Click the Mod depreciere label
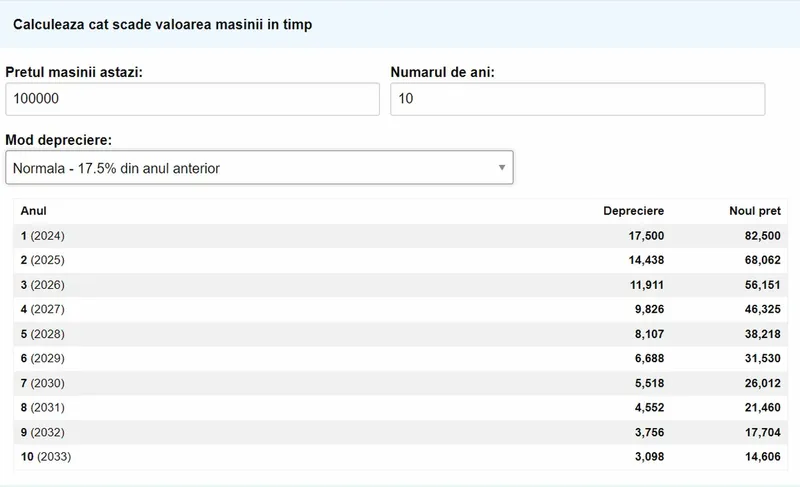800x487 pixels. pyautogui.click(x=59, y=140)
